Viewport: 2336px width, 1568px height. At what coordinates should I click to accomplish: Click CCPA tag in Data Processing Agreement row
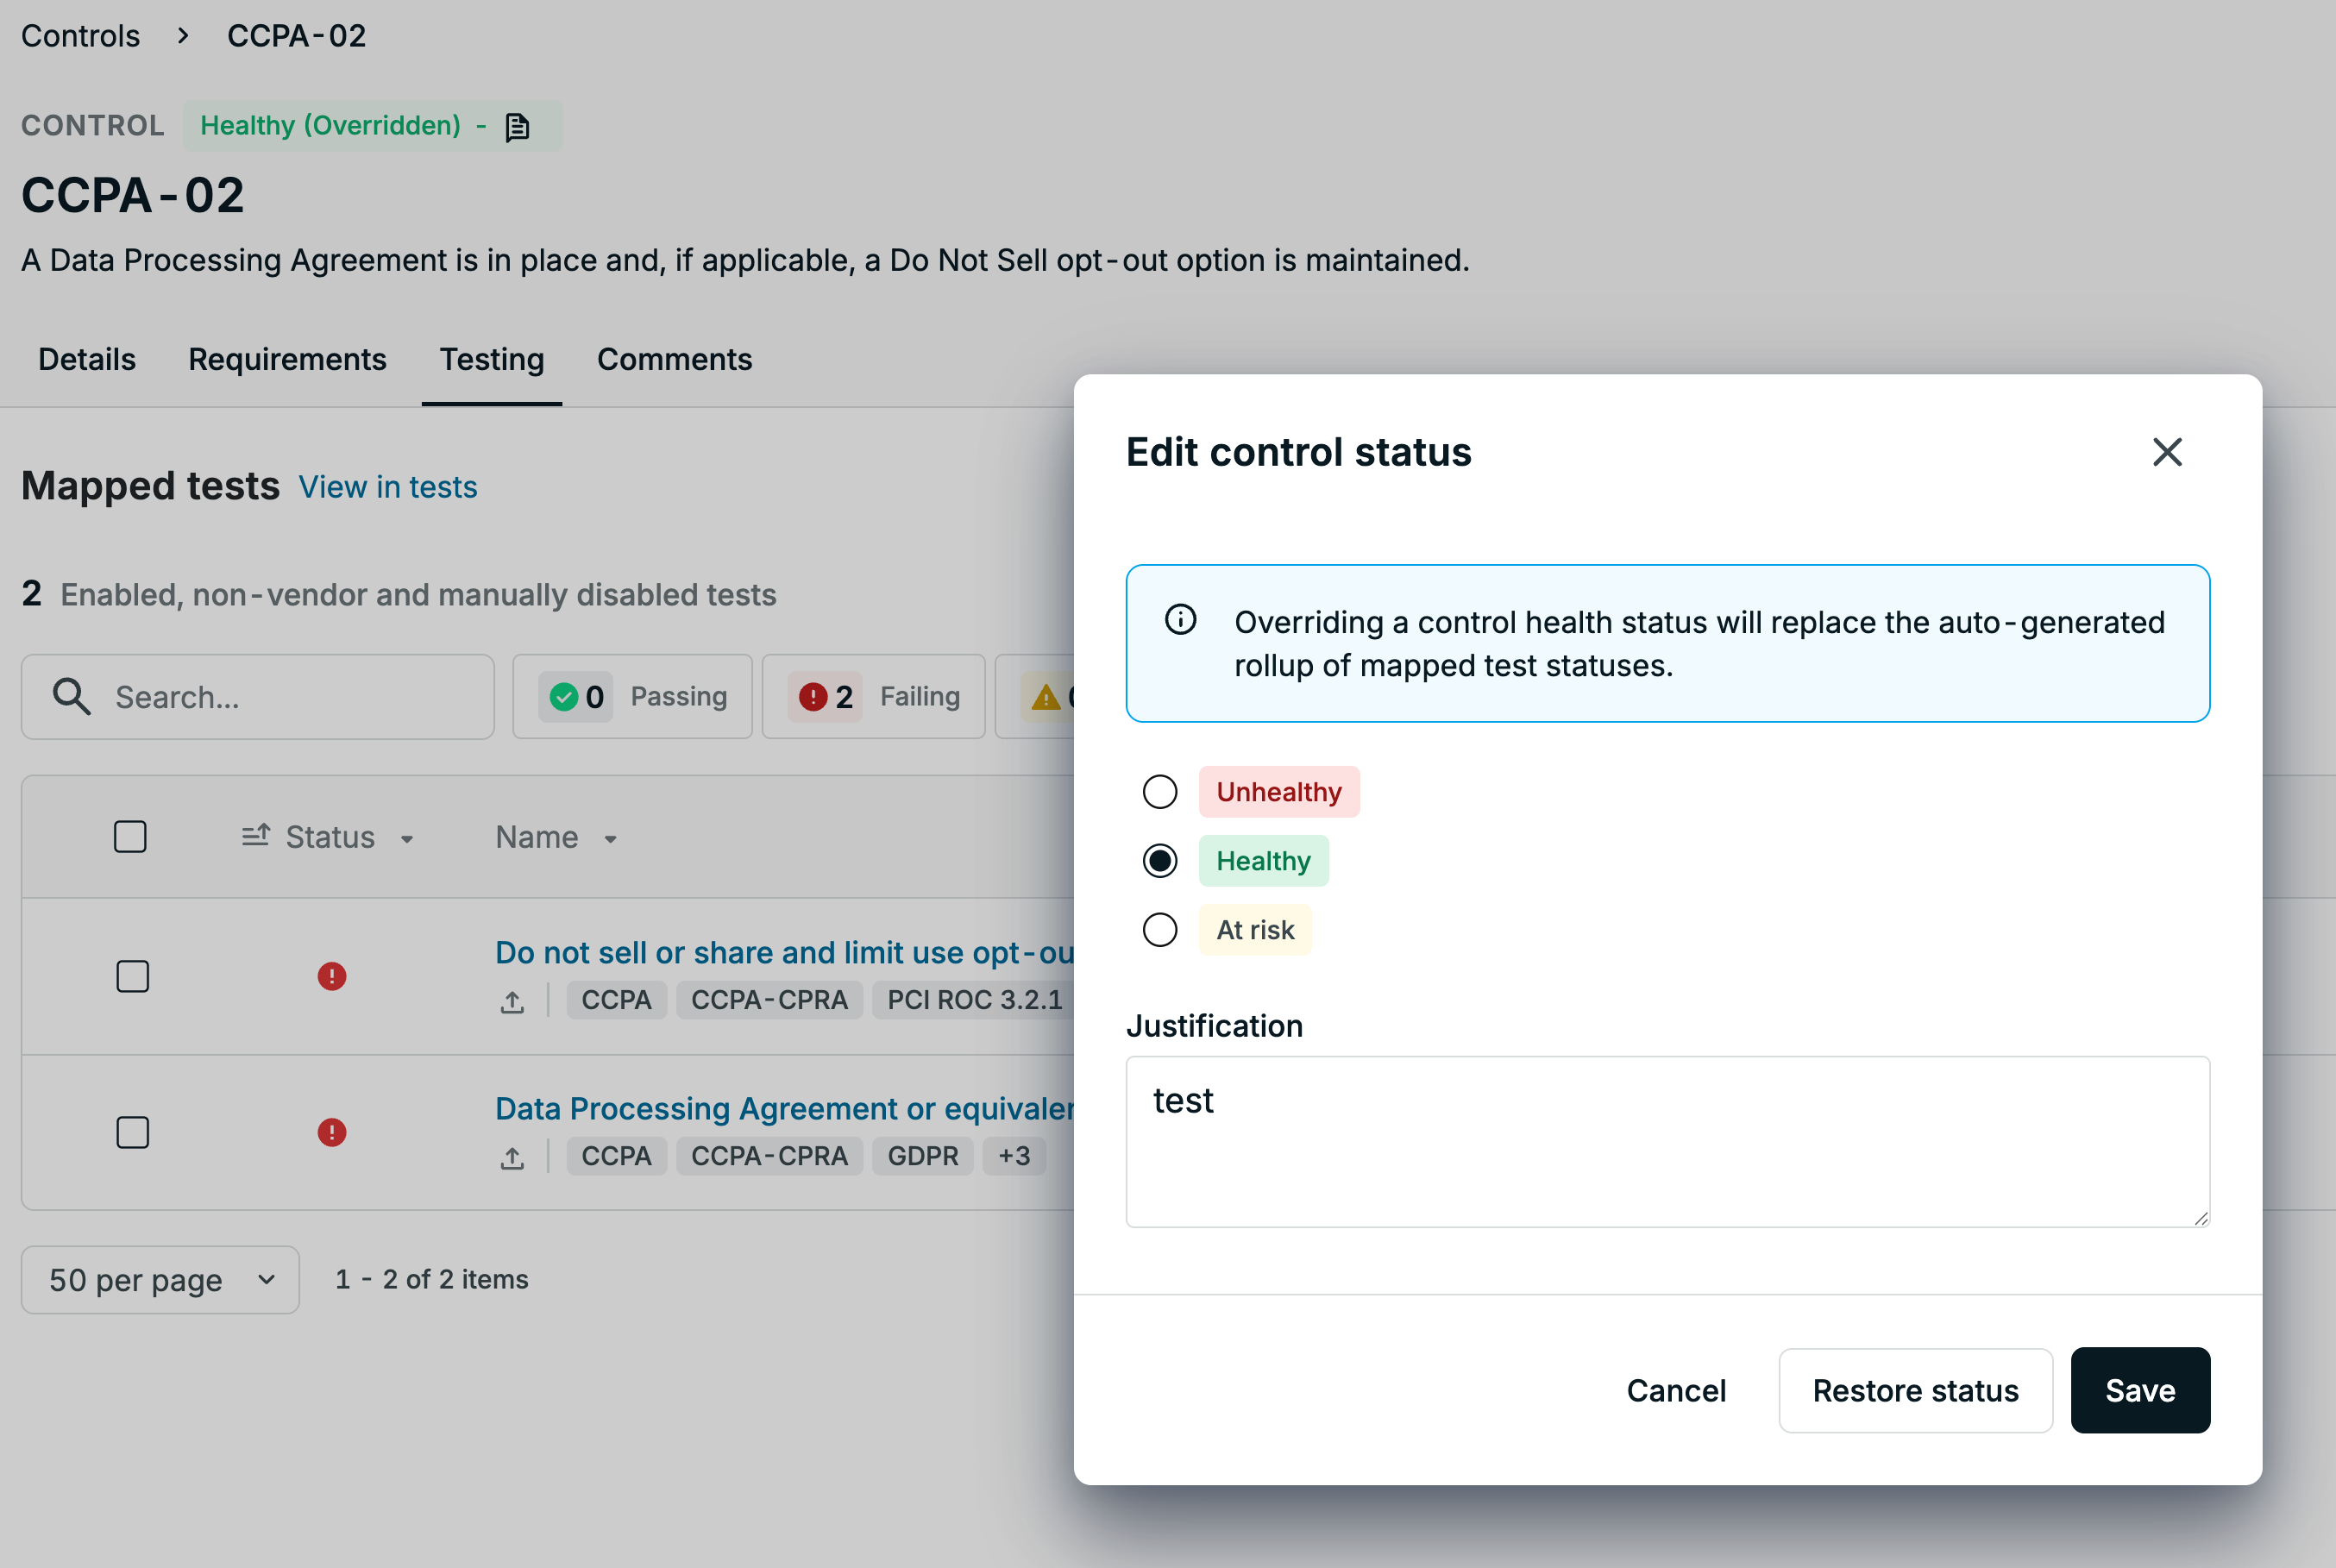coord(616,1156)
